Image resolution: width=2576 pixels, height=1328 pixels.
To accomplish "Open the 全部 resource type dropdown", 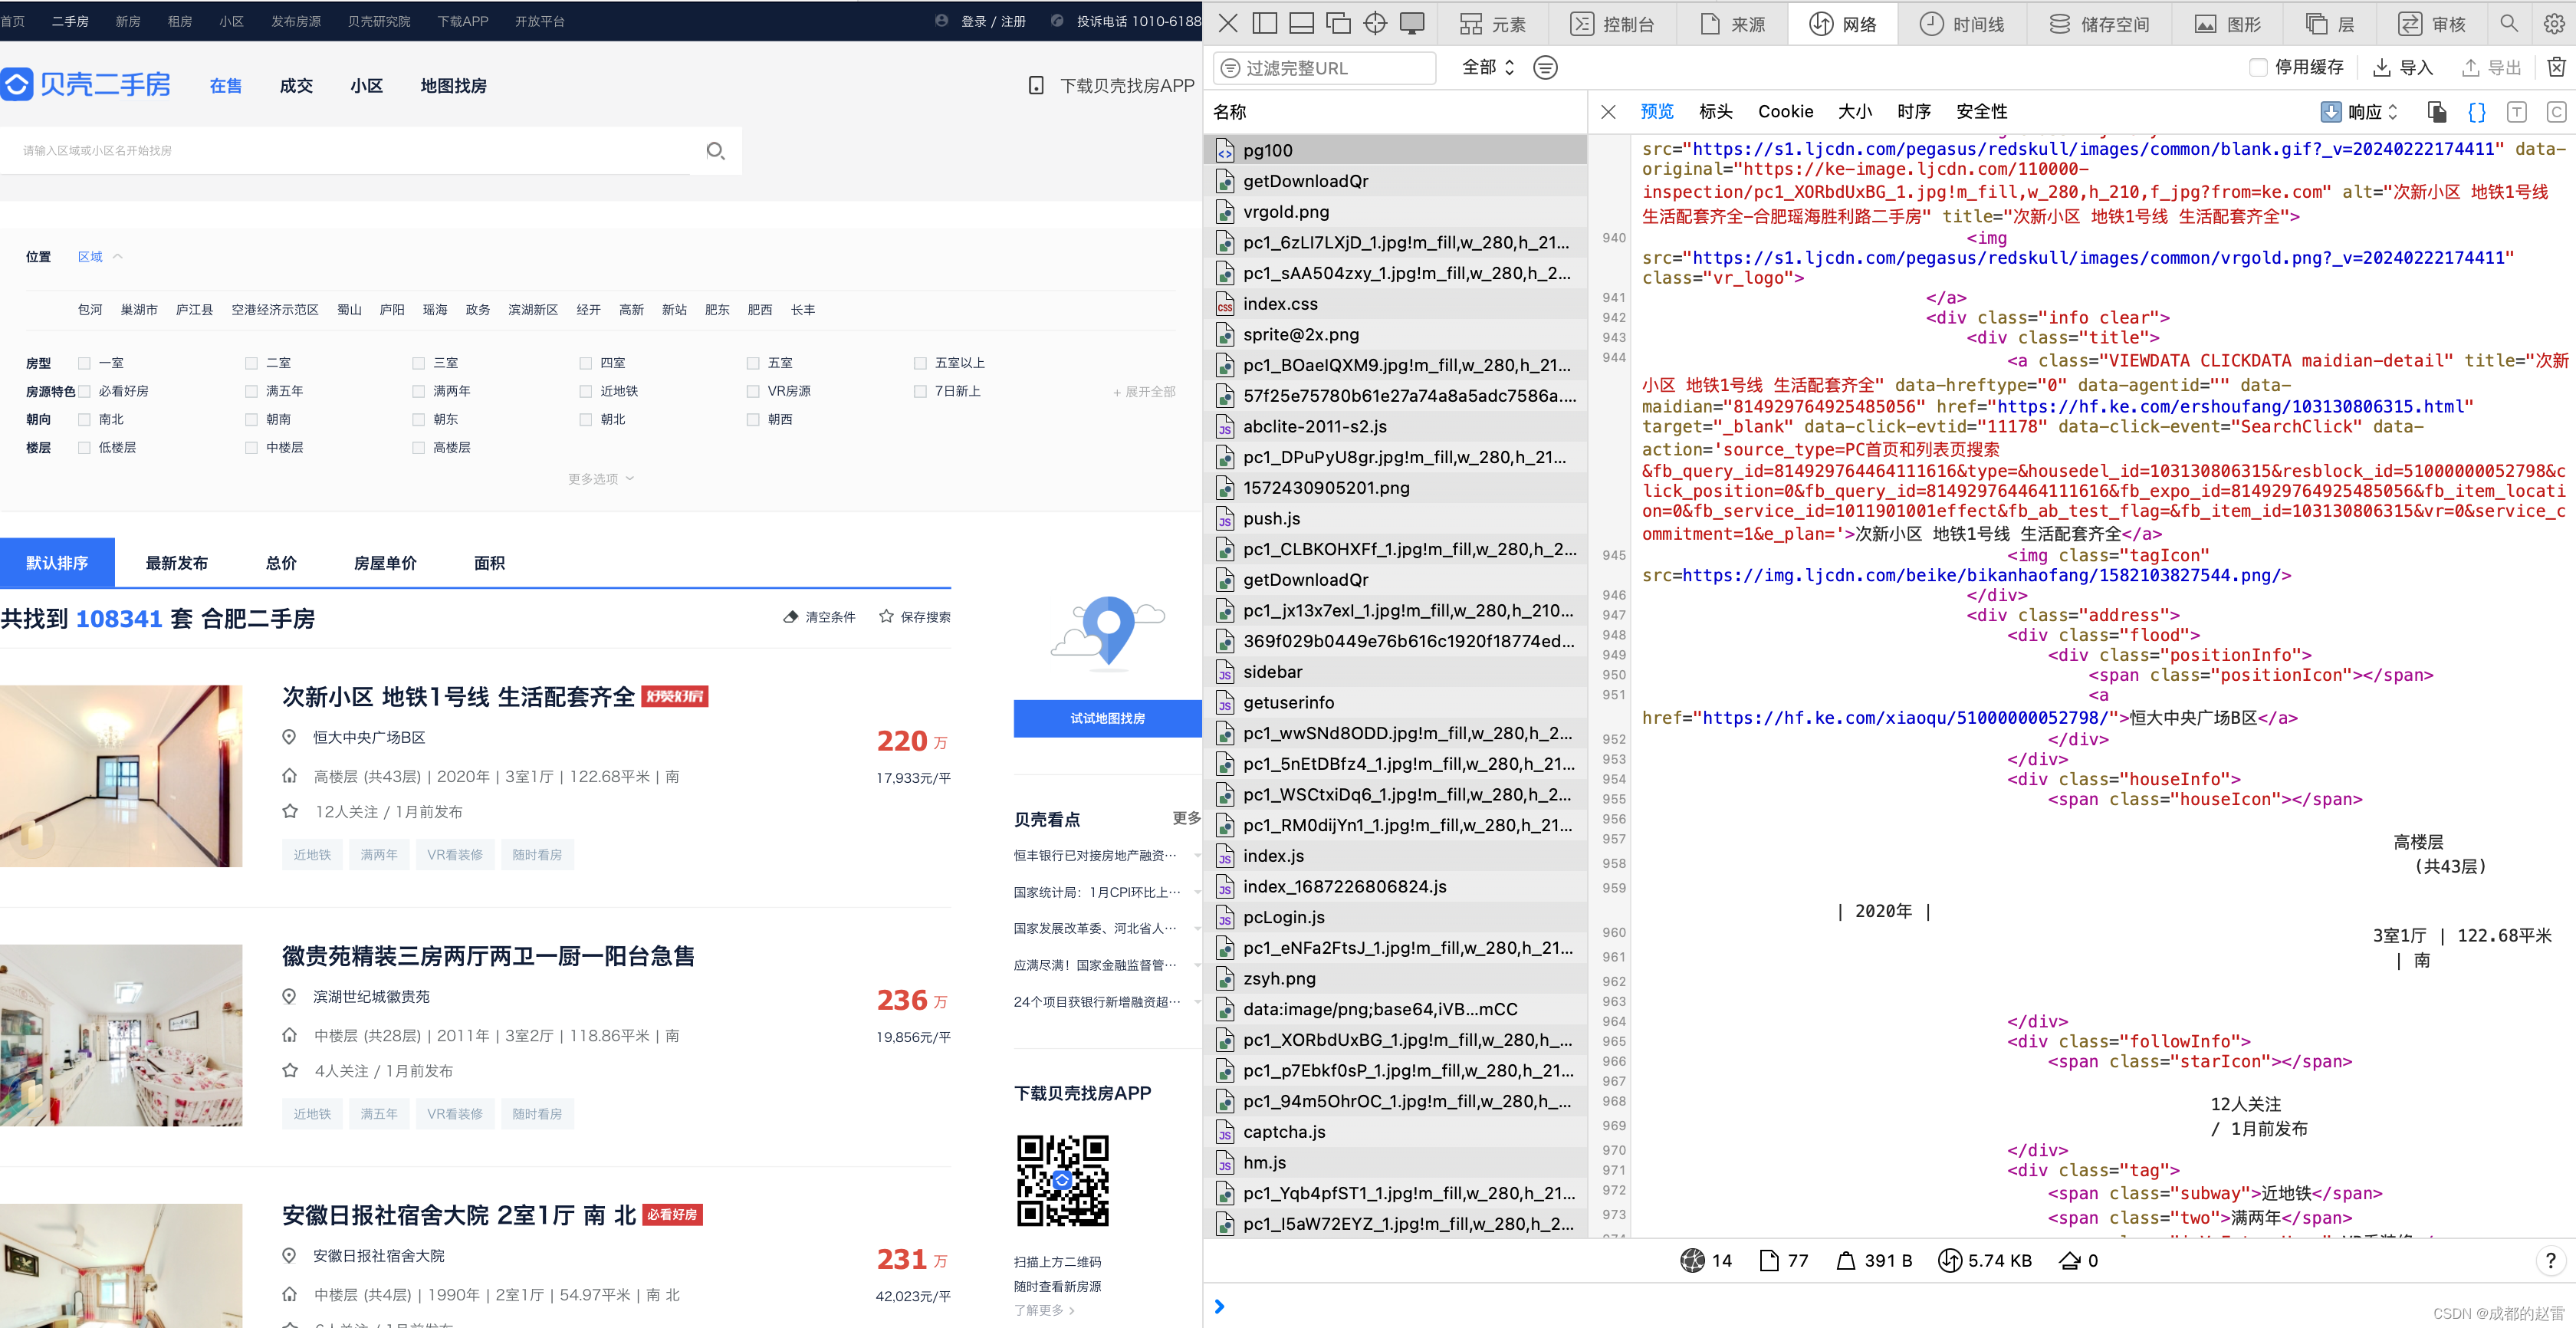I will (x=1487, y=67).
